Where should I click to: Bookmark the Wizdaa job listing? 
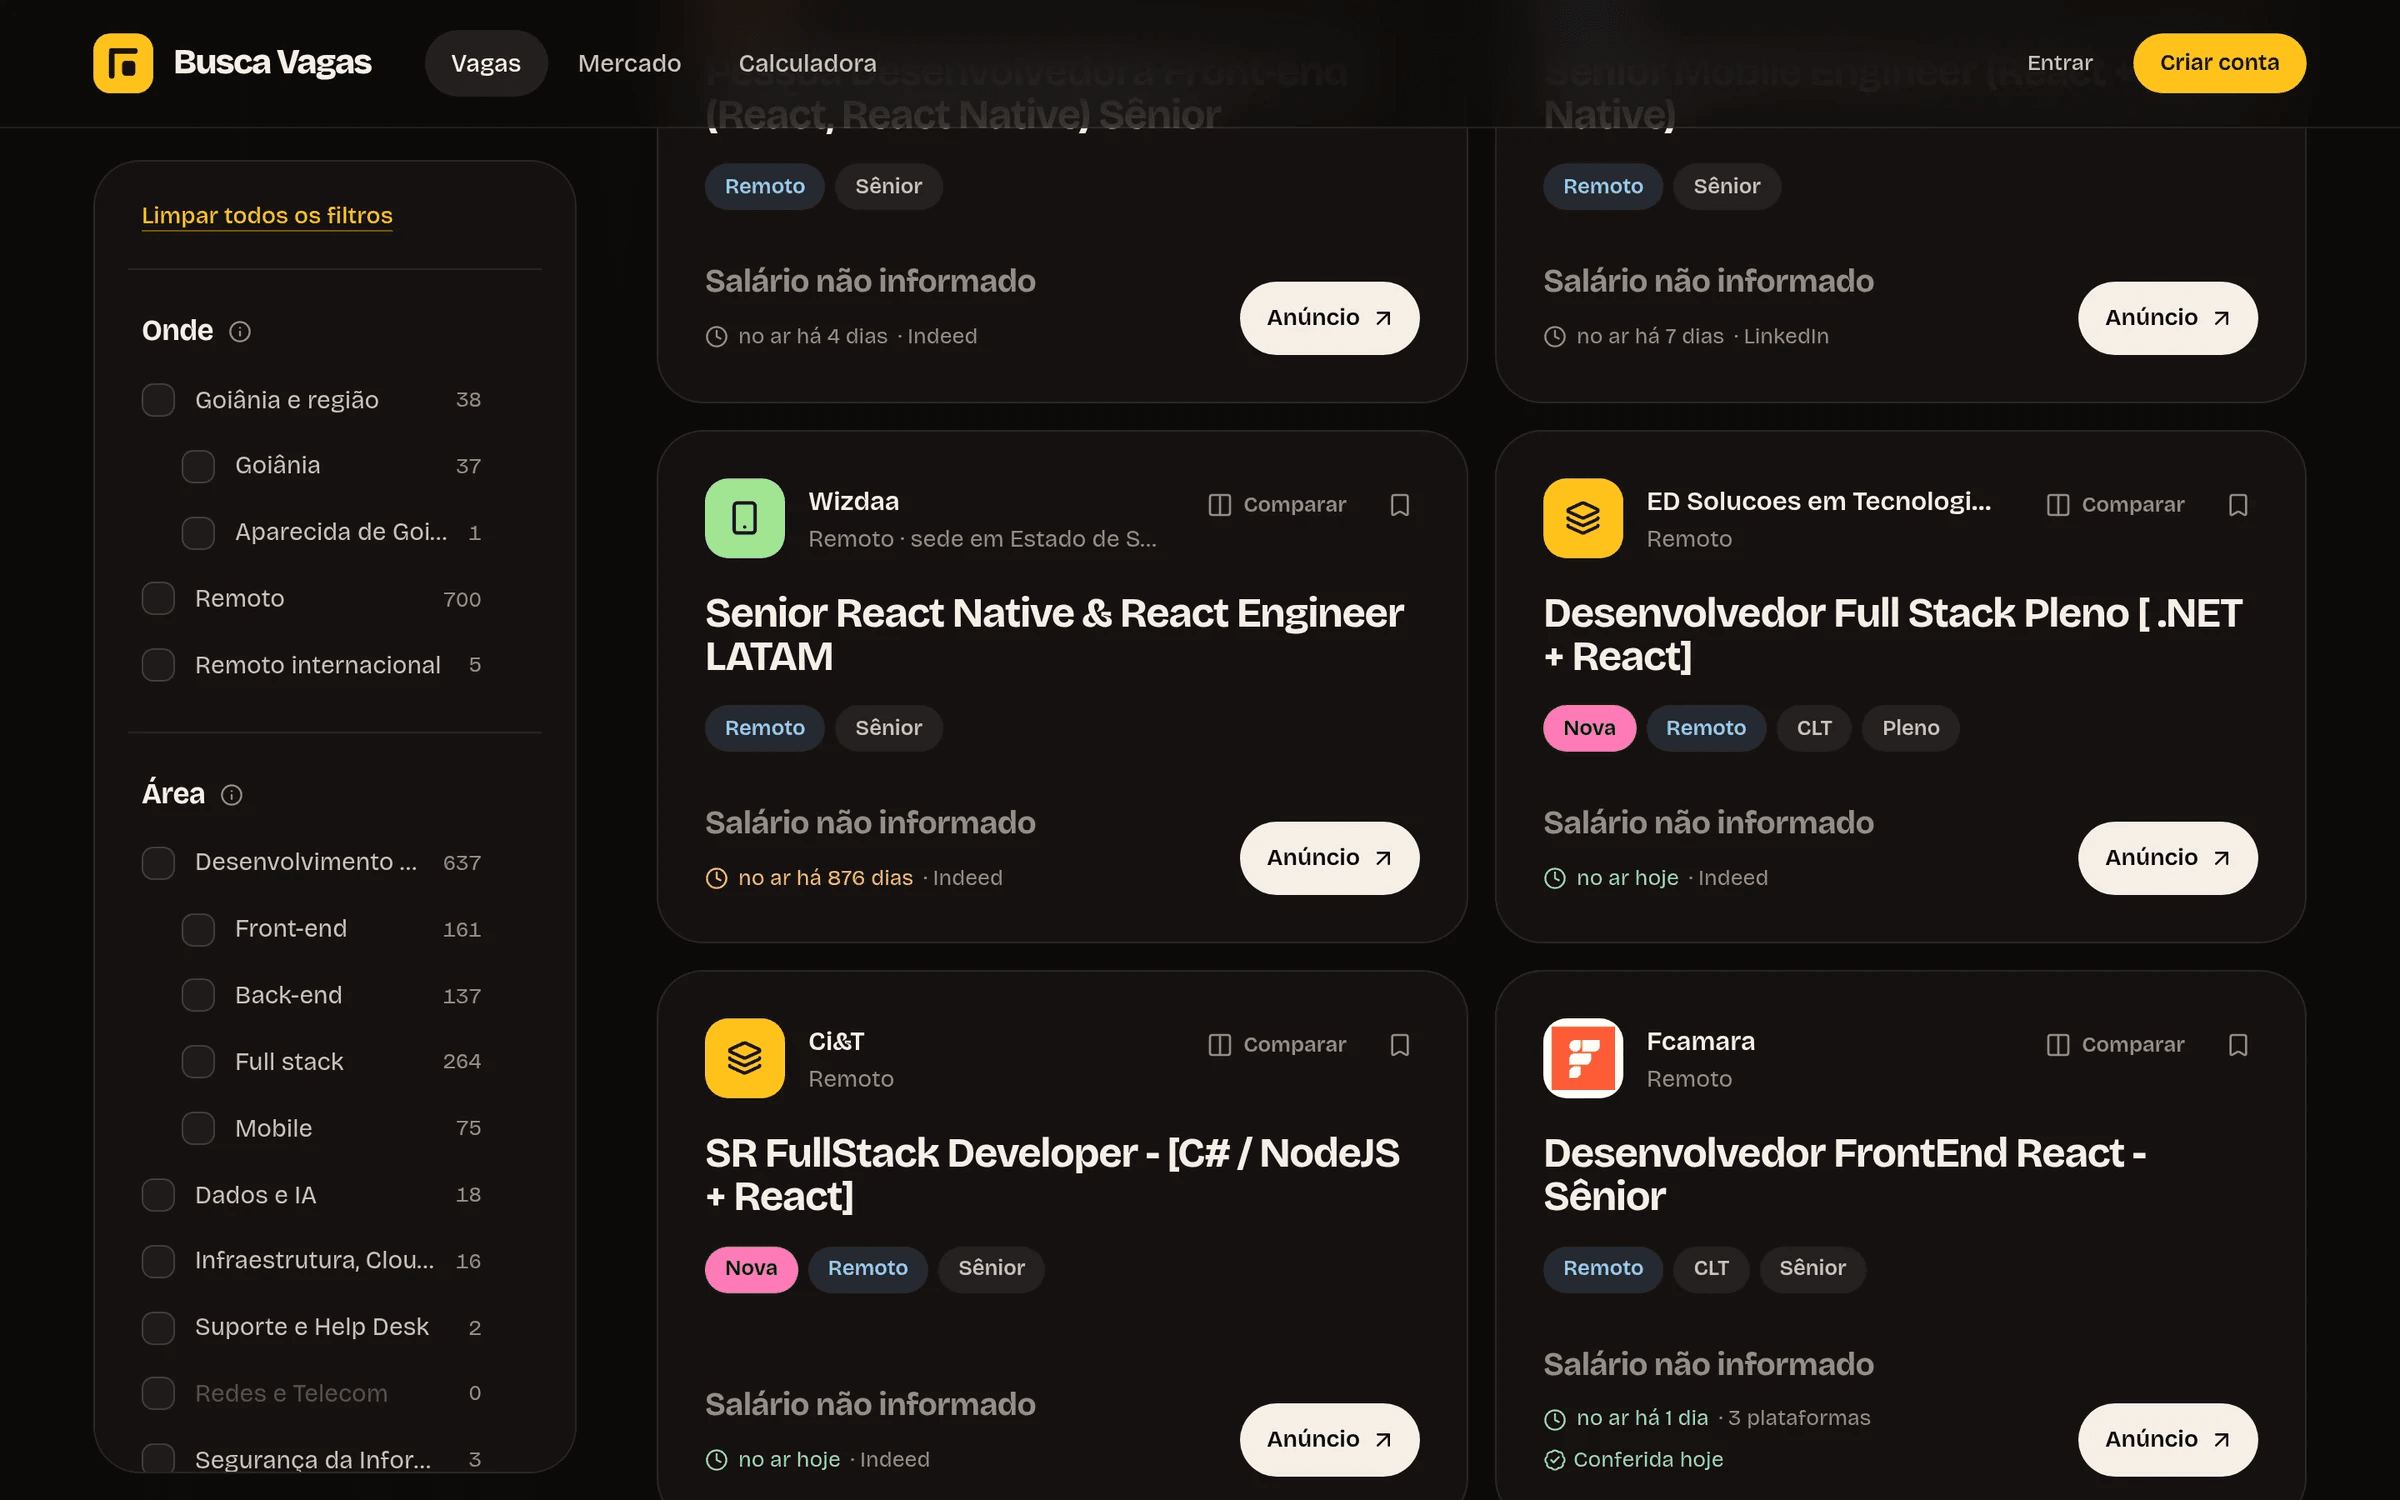pos(1400,505)
